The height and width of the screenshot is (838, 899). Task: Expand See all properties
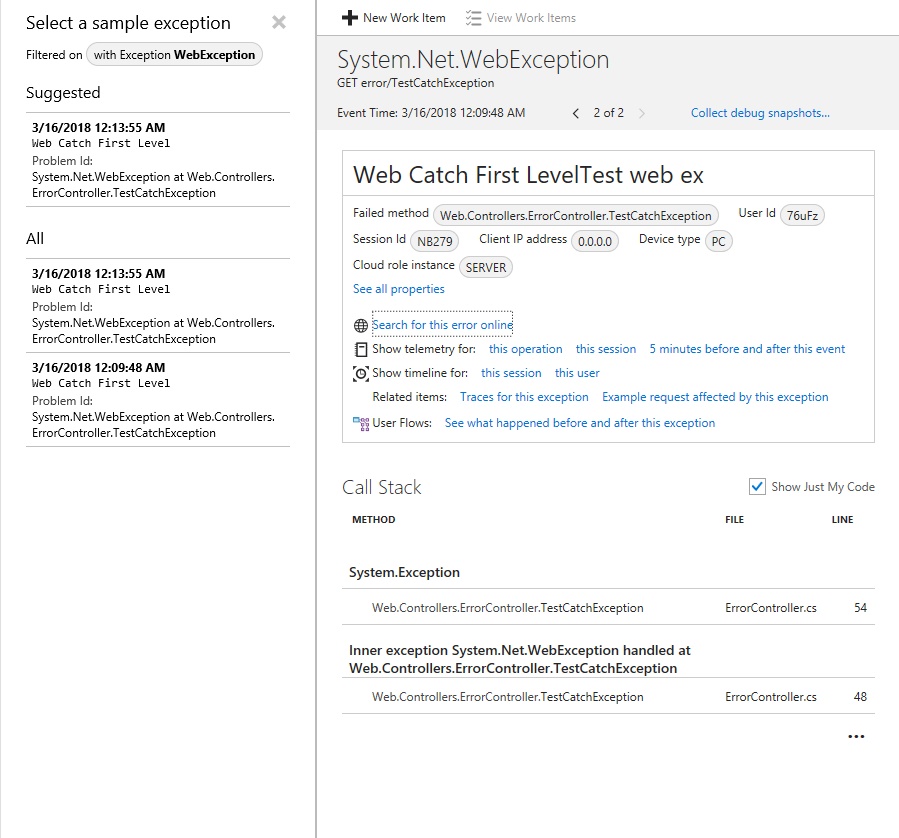[398, 288]
